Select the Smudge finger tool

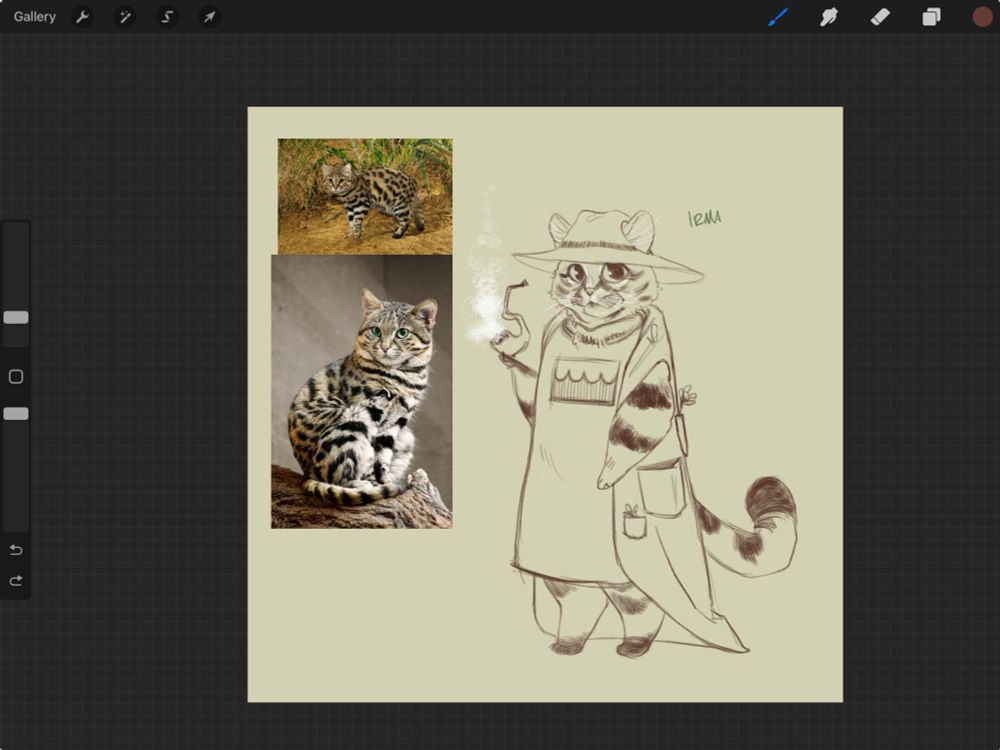[828, 17]
